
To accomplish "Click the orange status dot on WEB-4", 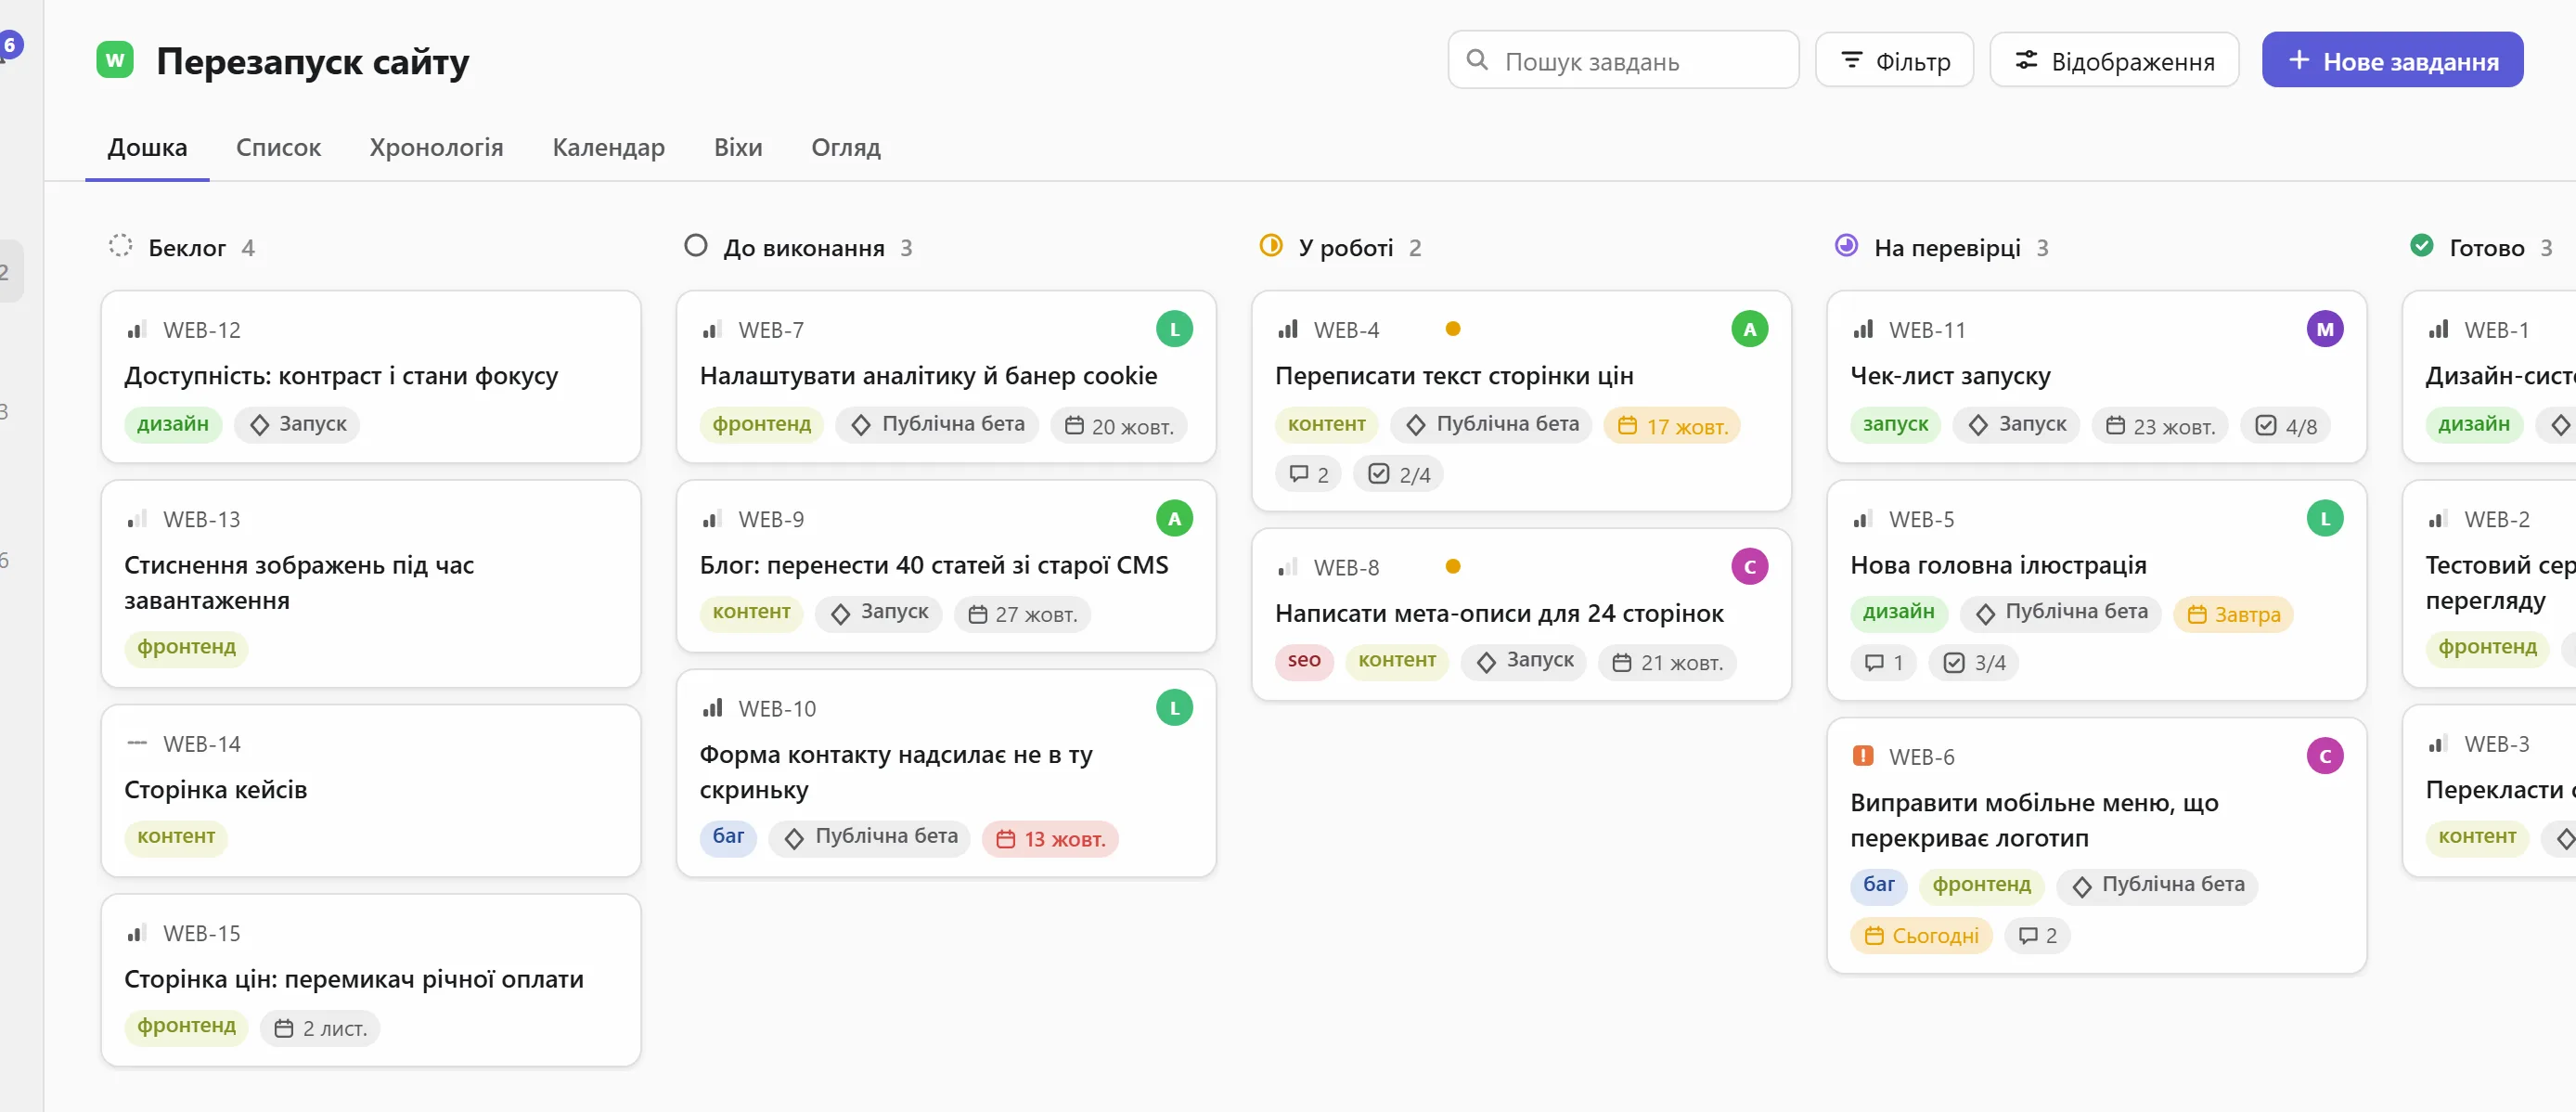I will [1453, 329].
